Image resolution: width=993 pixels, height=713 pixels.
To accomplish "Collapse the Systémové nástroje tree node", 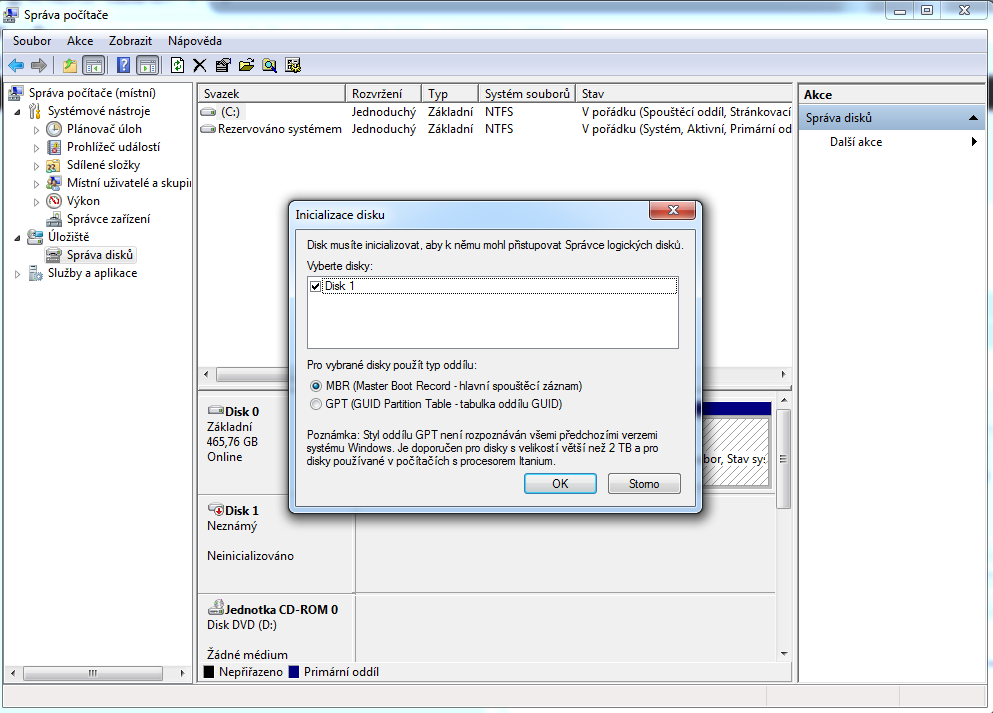I will [18, 111].
